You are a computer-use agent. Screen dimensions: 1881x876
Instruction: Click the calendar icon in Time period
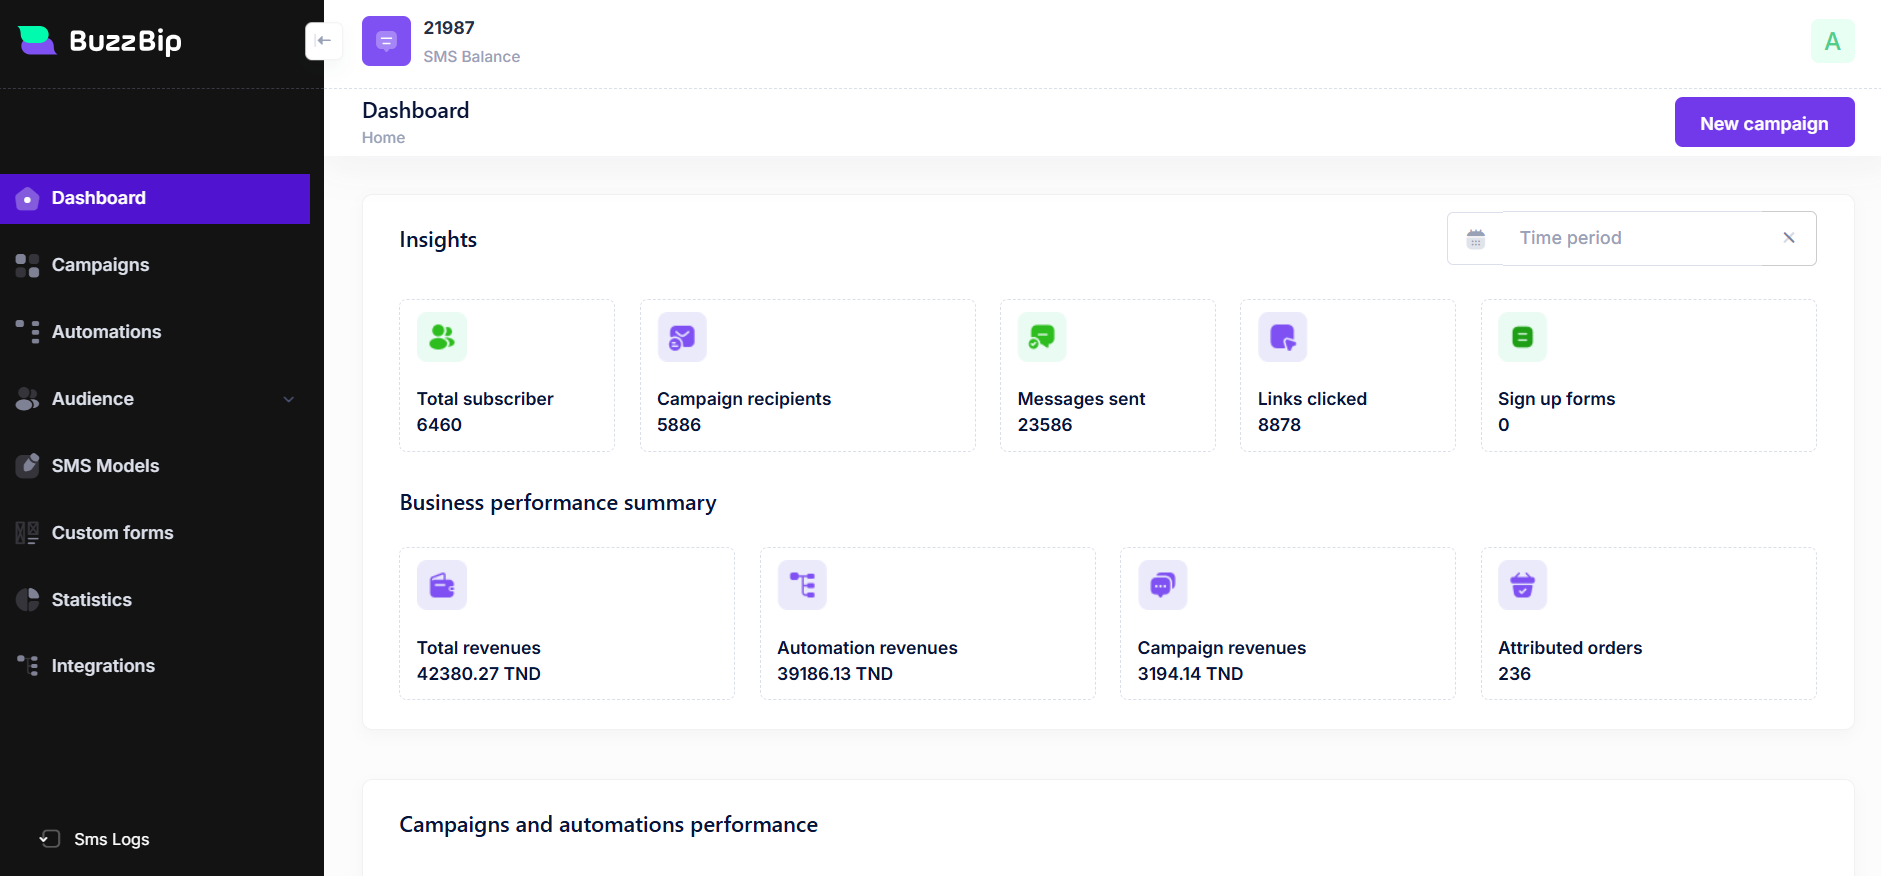[1475, 238]
